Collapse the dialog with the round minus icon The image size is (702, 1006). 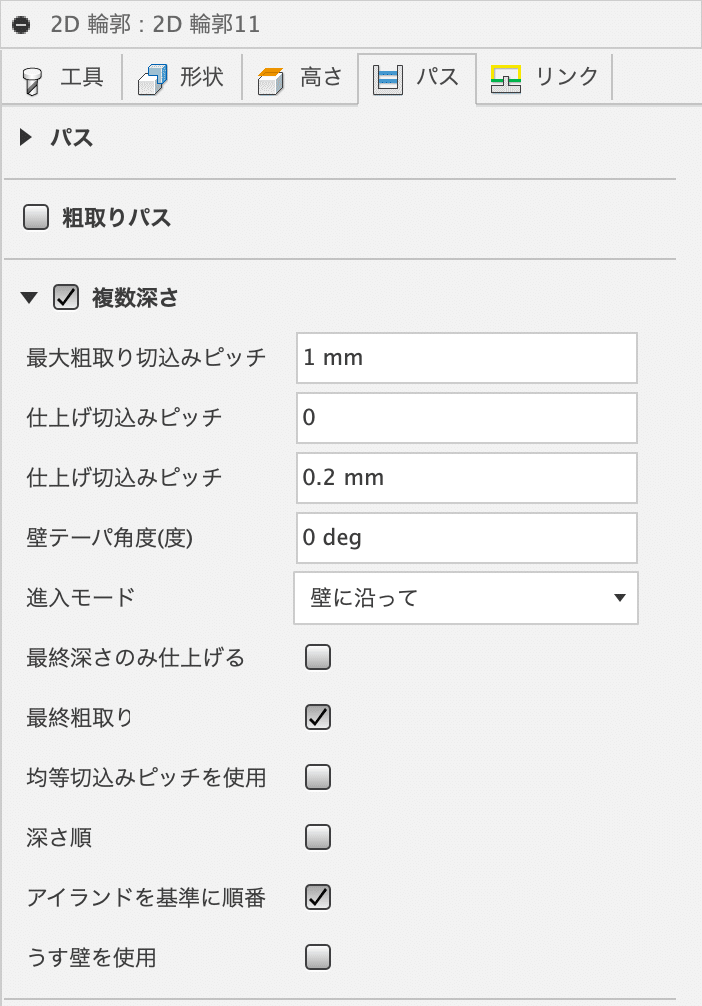pyautogui.click(x=21, y=25)
